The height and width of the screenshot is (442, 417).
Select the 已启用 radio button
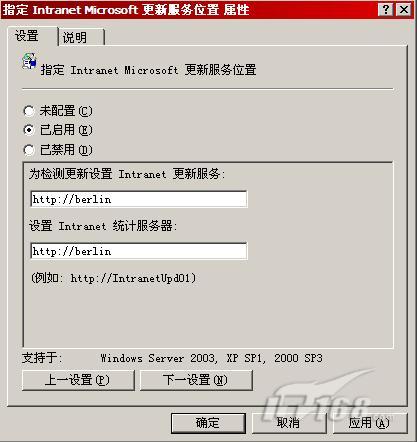(29, 130)
